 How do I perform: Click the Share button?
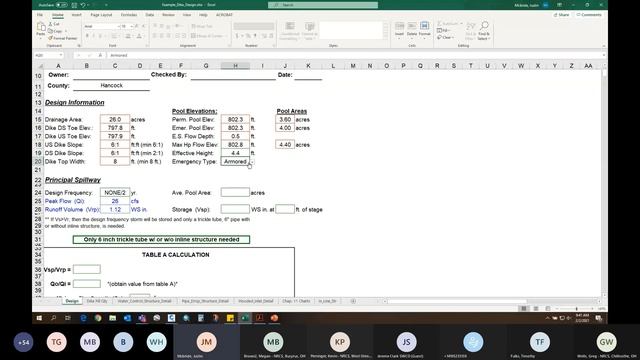click(561, 15)
